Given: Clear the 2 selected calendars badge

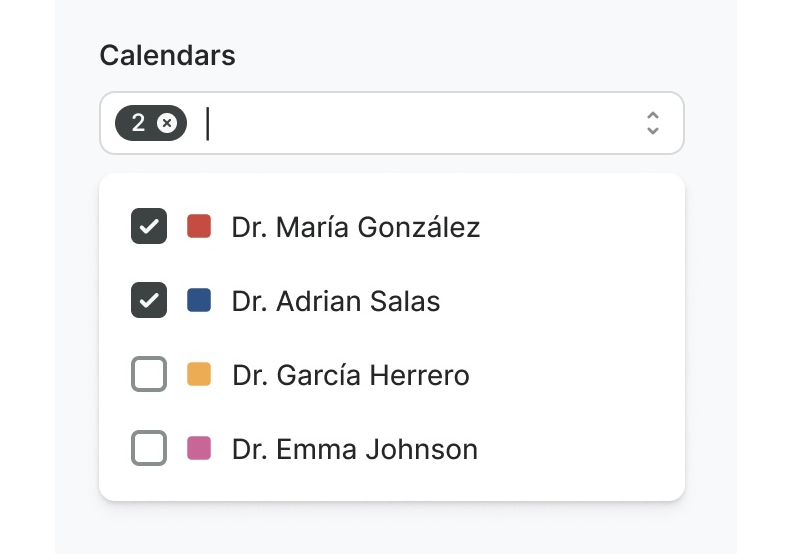Looking at the screenshot, I should tap(167, 123).
